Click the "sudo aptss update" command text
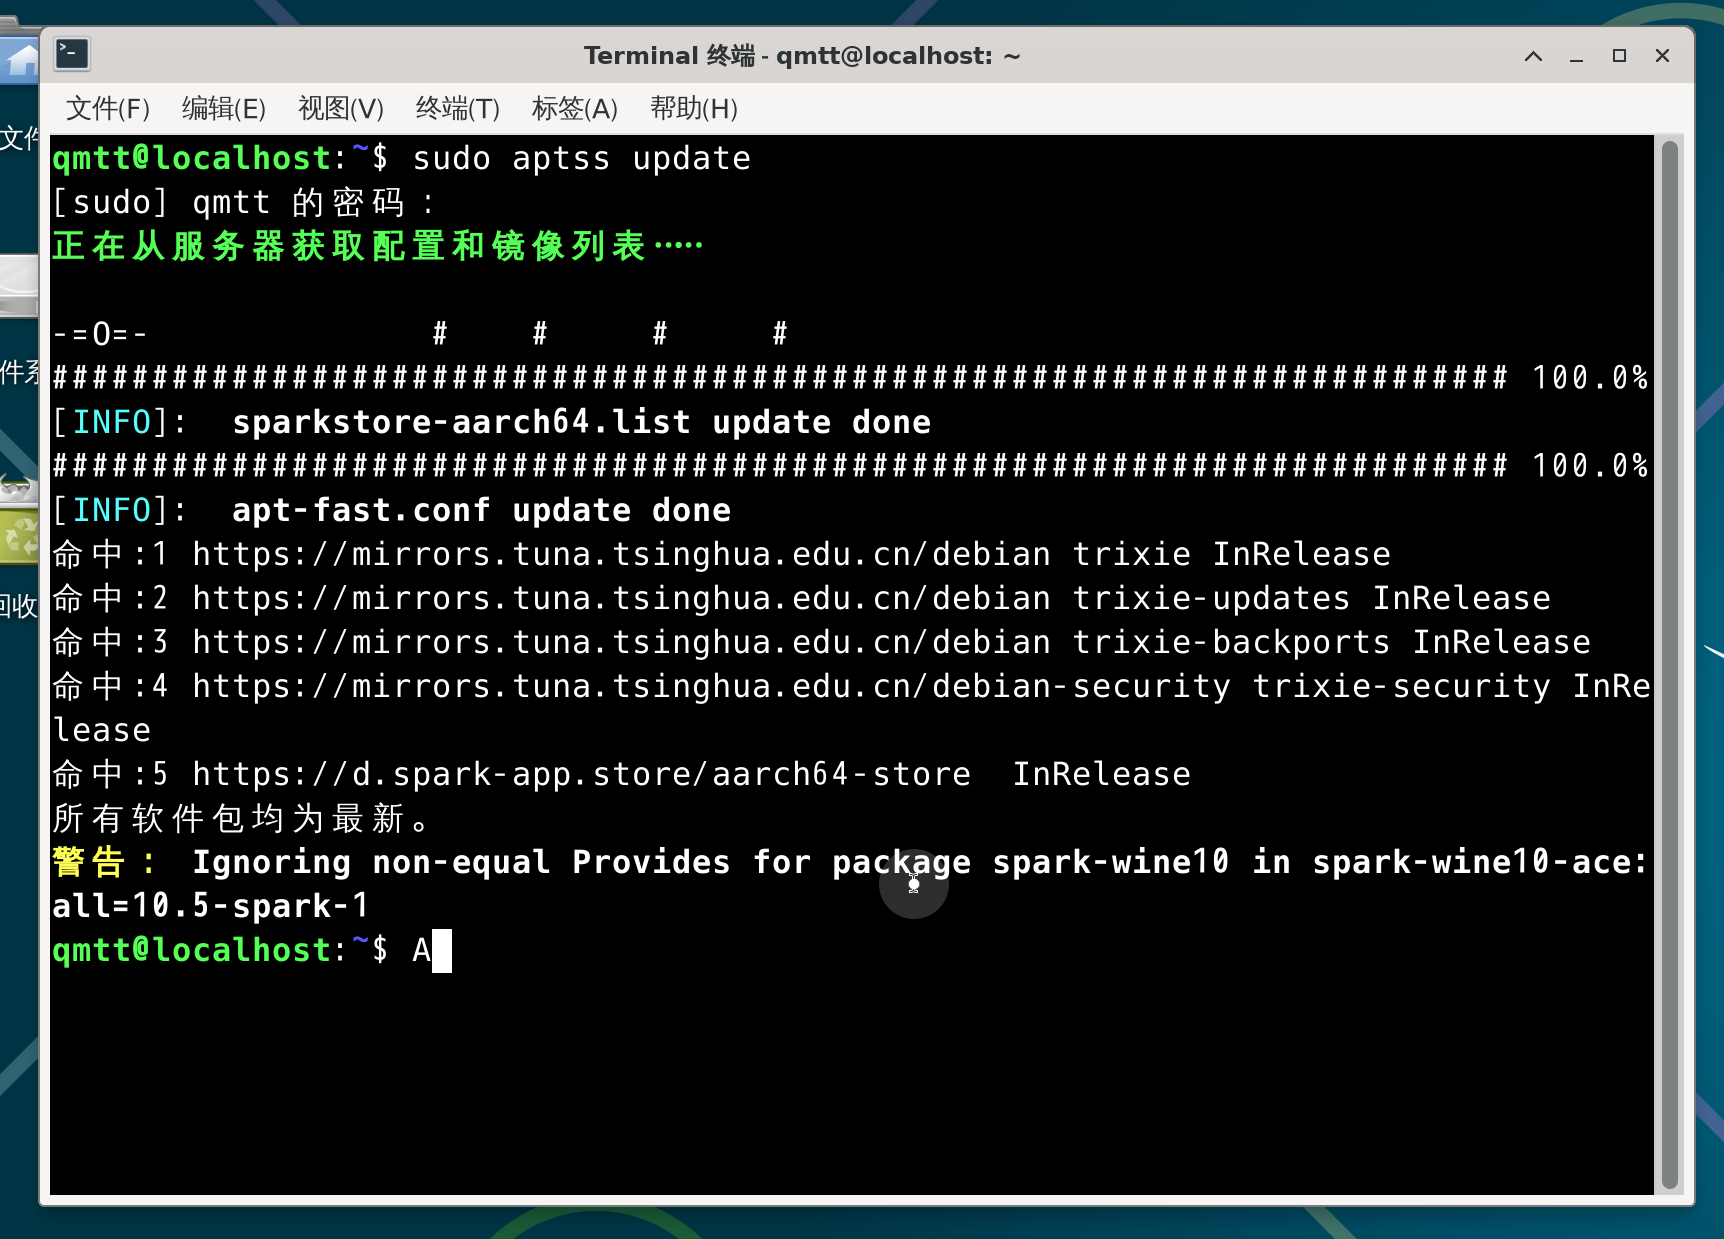 tap(581, 158)
